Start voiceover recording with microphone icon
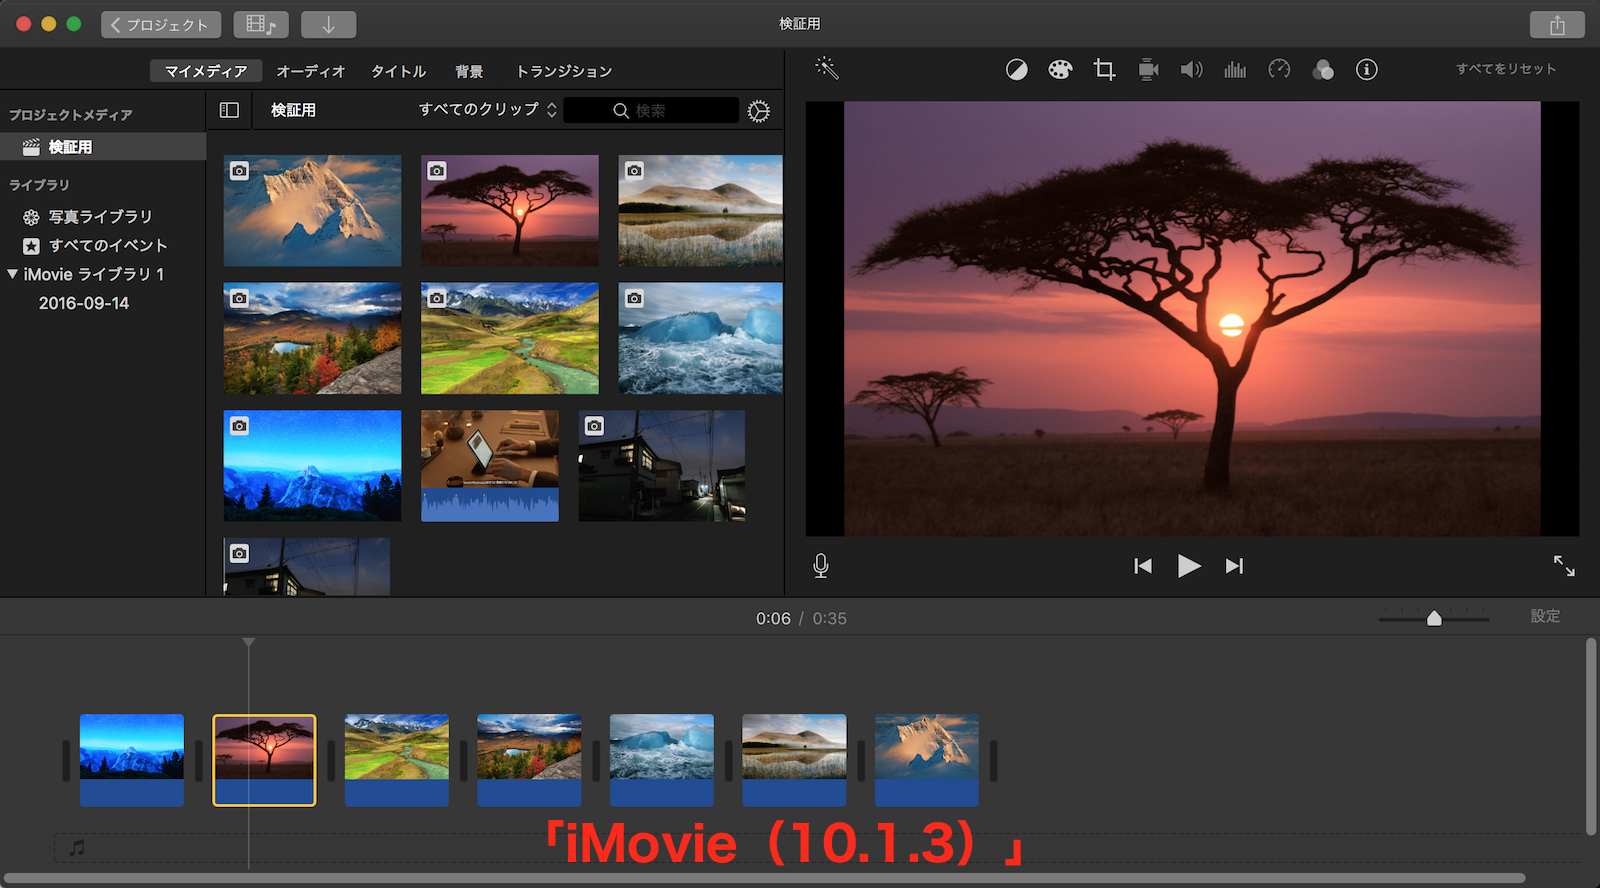The height and width of the screenshot is (888, 1600). (821, 566)
